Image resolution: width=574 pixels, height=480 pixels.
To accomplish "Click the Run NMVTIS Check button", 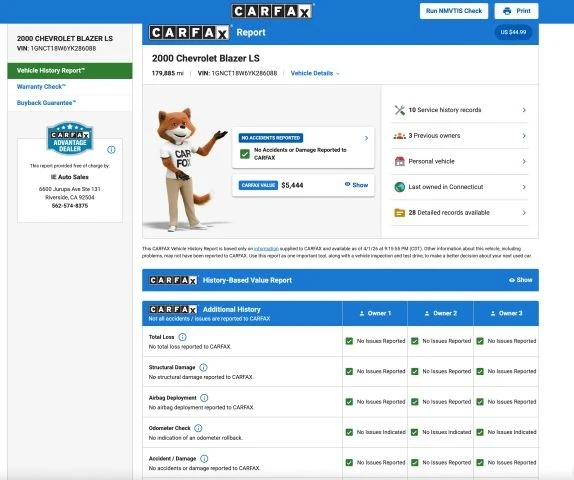I will 454,11.
